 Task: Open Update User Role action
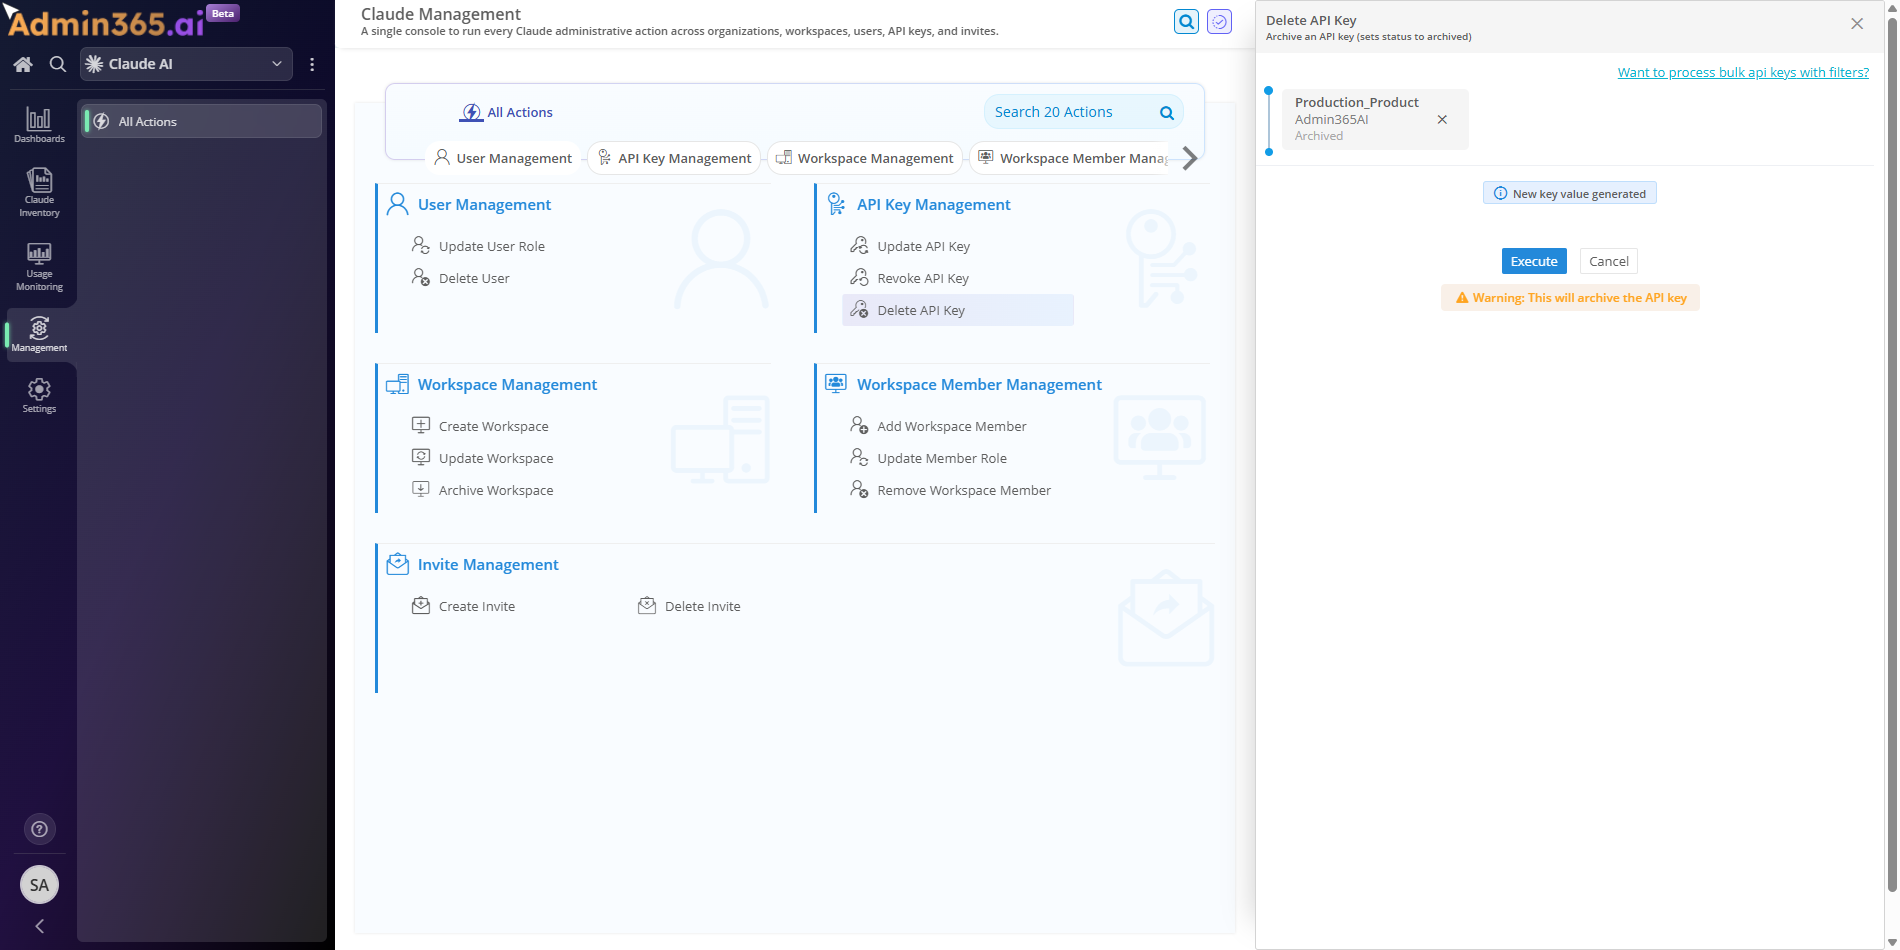[x=478, y=246]
